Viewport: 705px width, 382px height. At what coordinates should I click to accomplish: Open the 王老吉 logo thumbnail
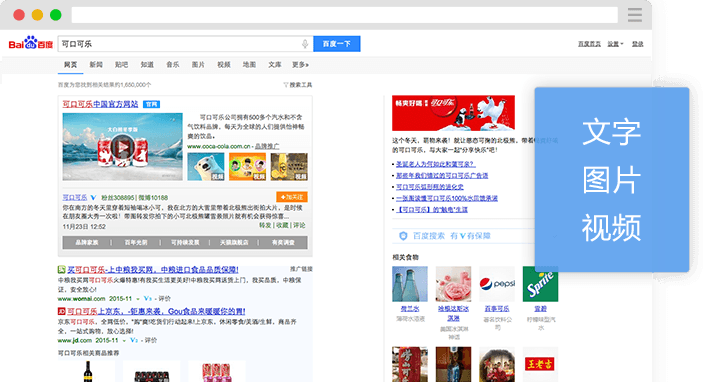pos(540,364)
